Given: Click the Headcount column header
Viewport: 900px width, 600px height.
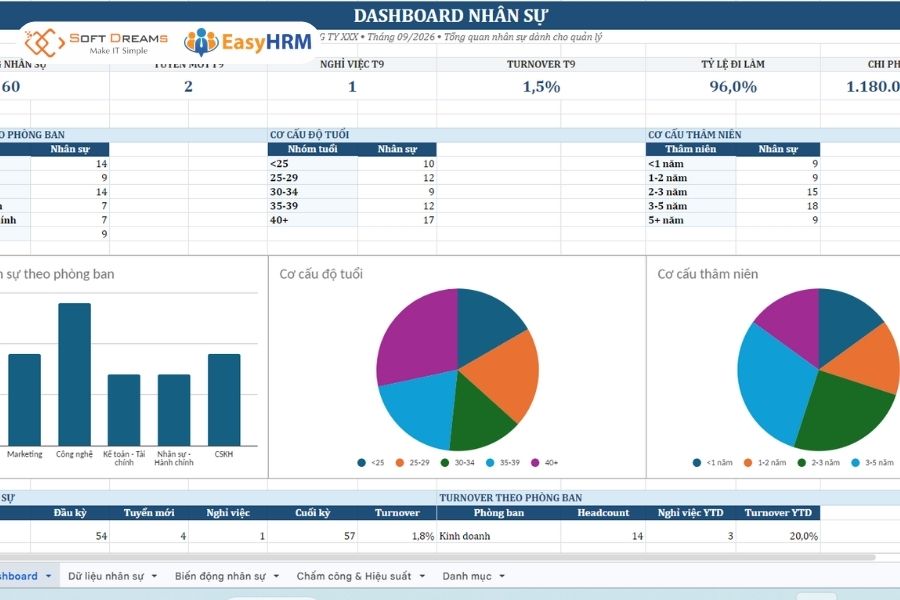Looking at the screenshot, I should (603, 513).
